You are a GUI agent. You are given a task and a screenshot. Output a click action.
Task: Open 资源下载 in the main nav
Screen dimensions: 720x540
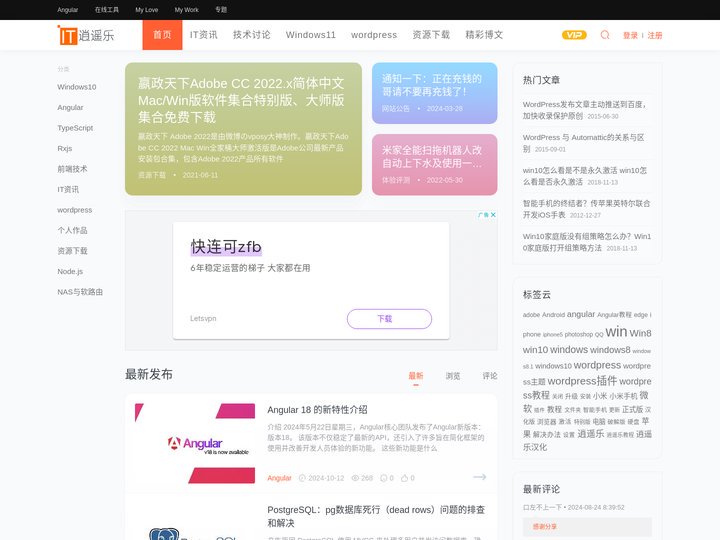pos(431,35)
